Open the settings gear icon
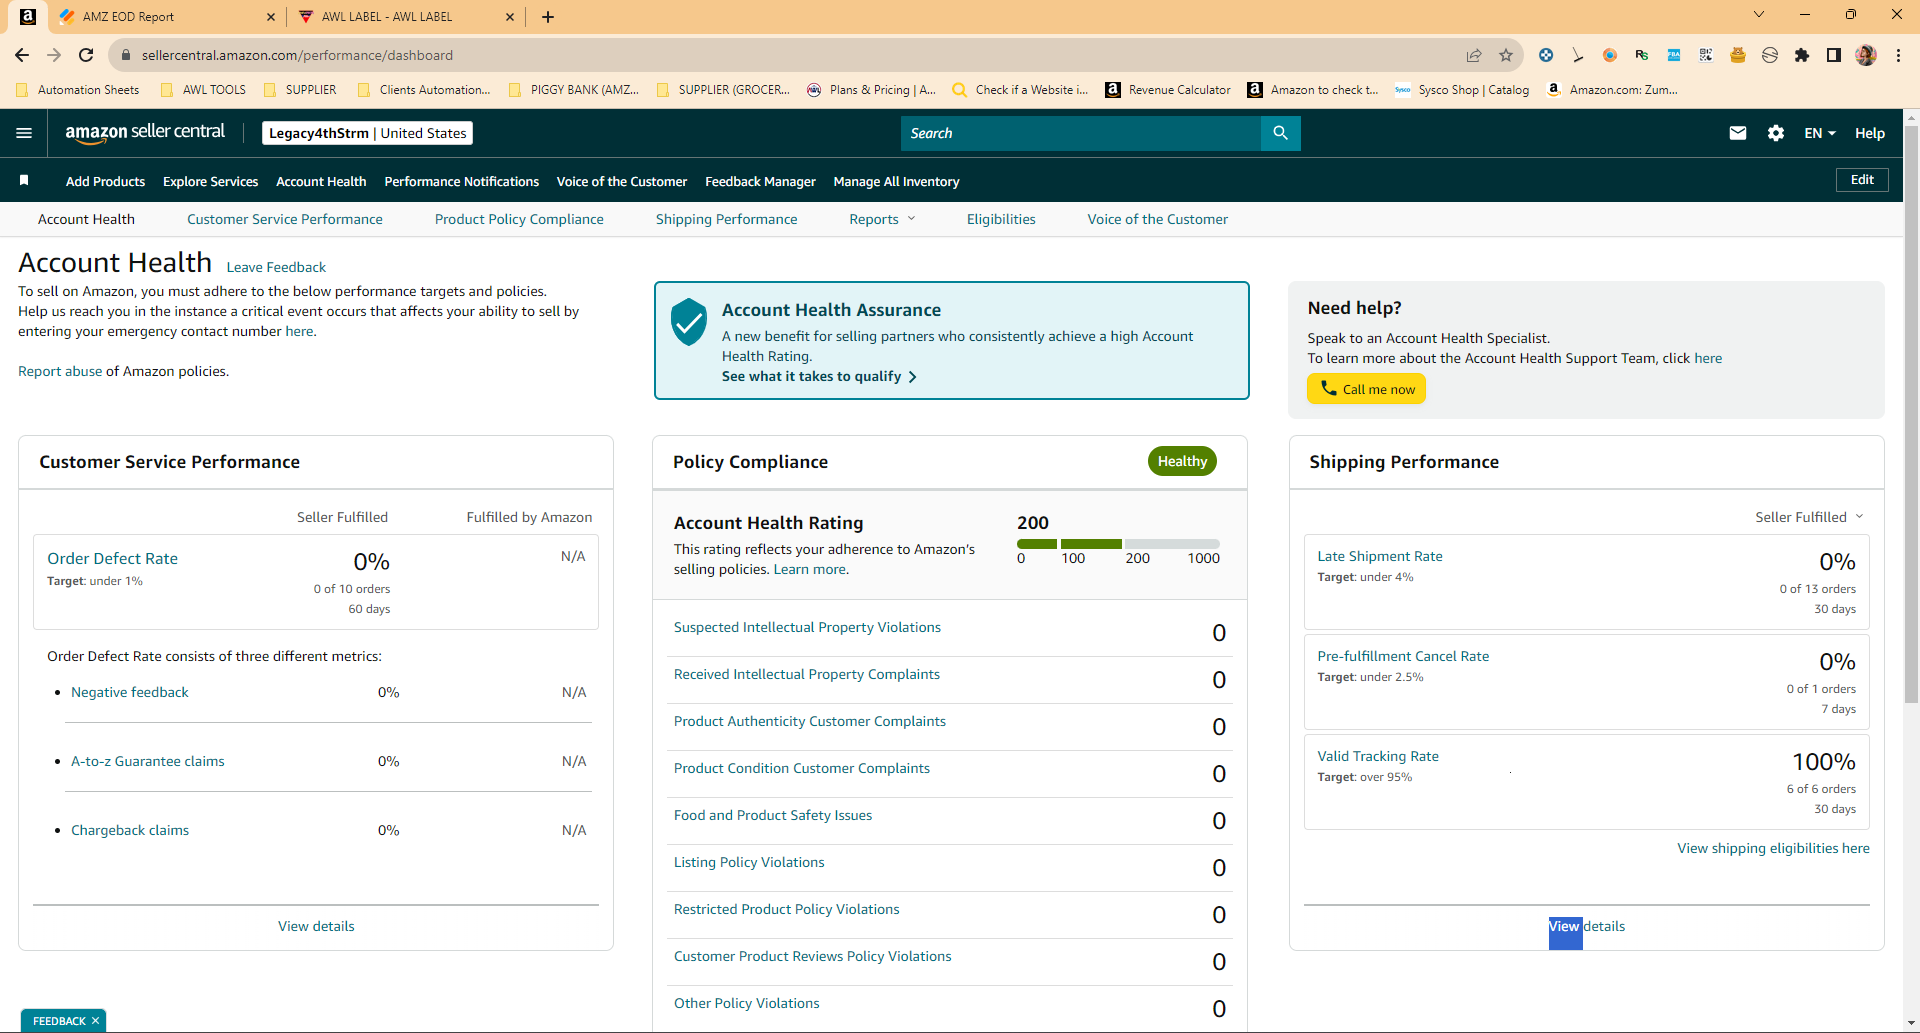 click(x=1776, y=133)
